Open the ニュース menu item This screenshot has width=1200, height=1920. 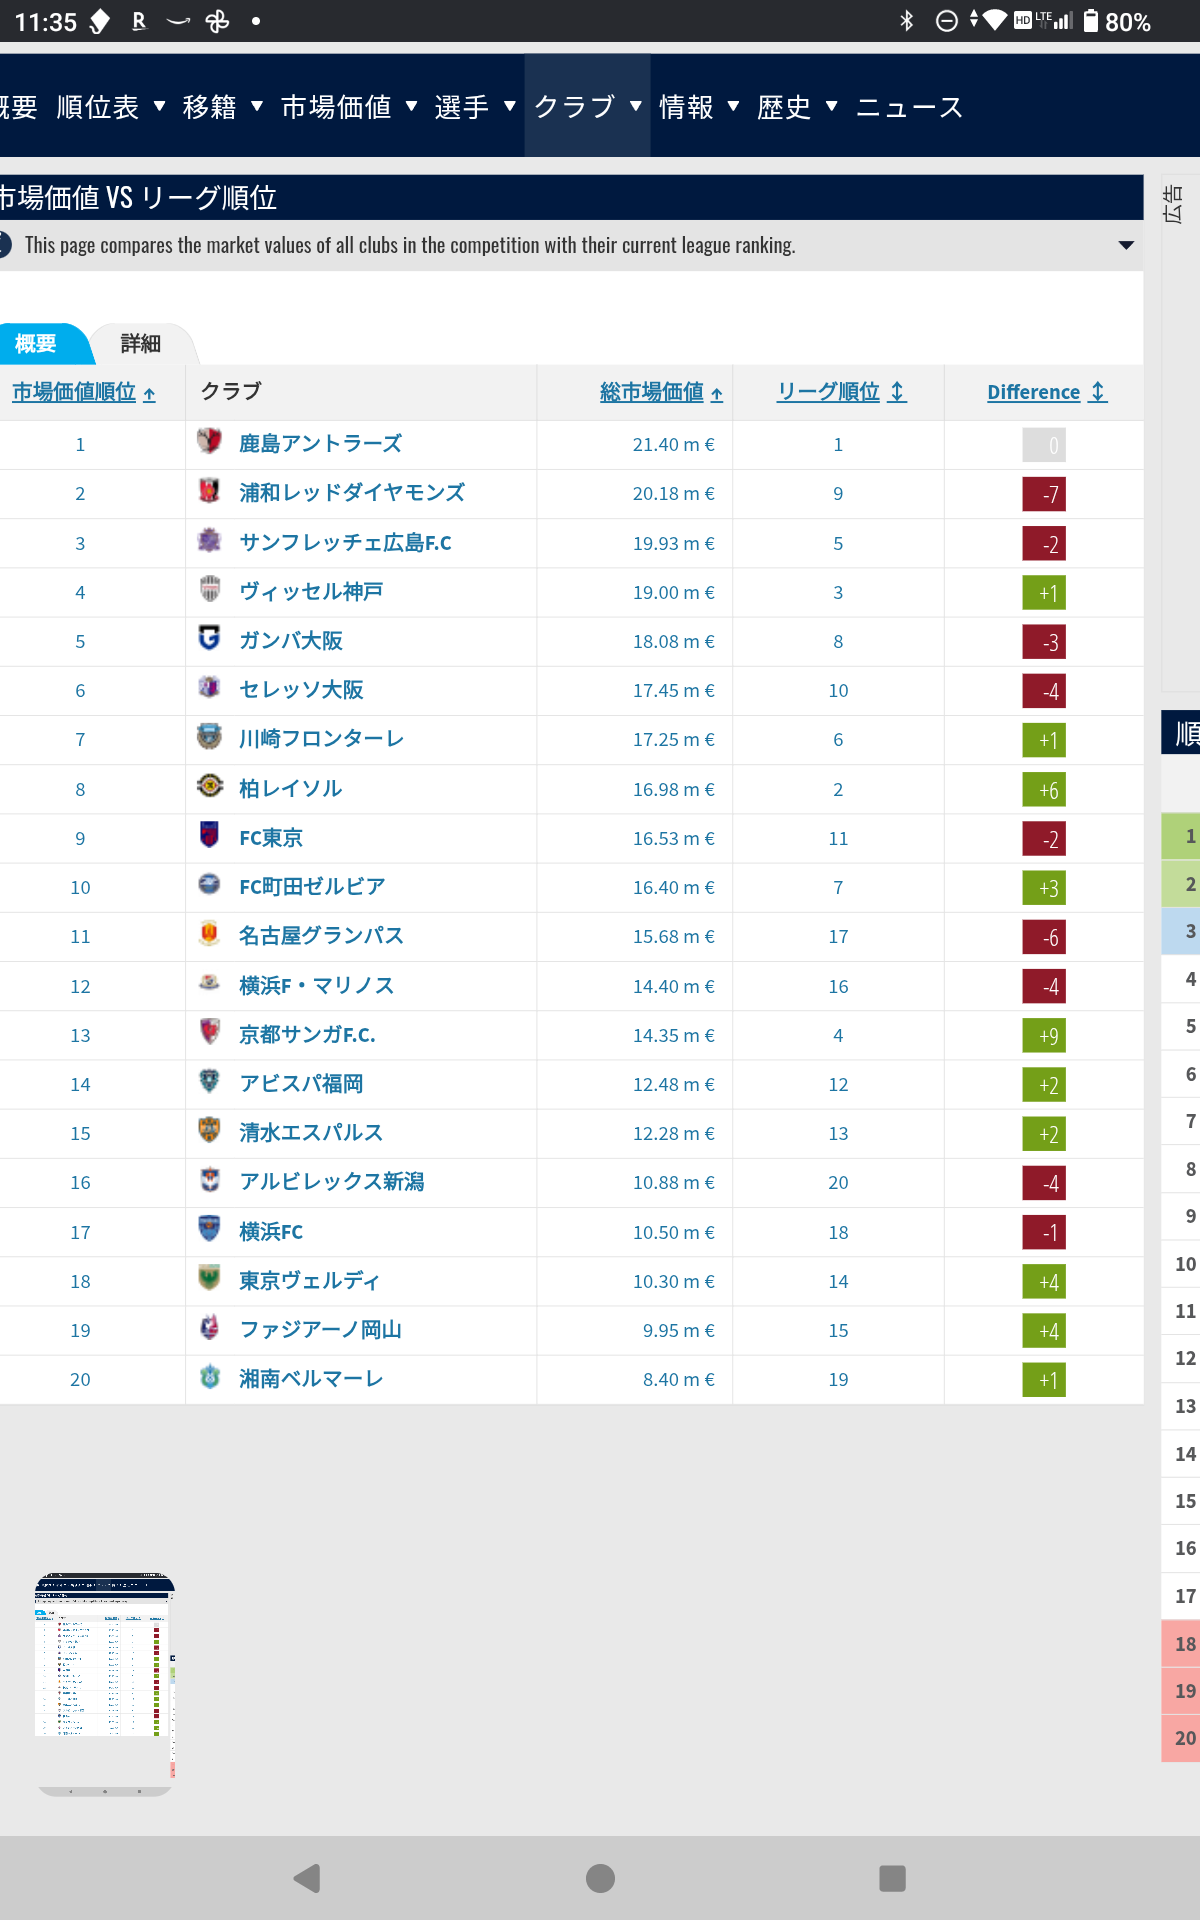[908, 107]
